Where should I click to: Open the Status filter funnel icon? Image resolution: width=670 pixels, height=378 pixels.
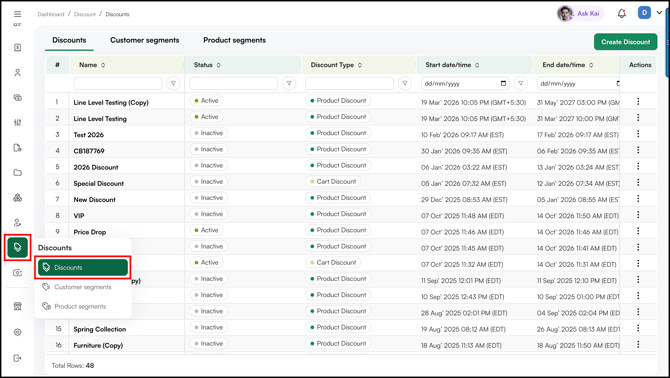point(289,83)
